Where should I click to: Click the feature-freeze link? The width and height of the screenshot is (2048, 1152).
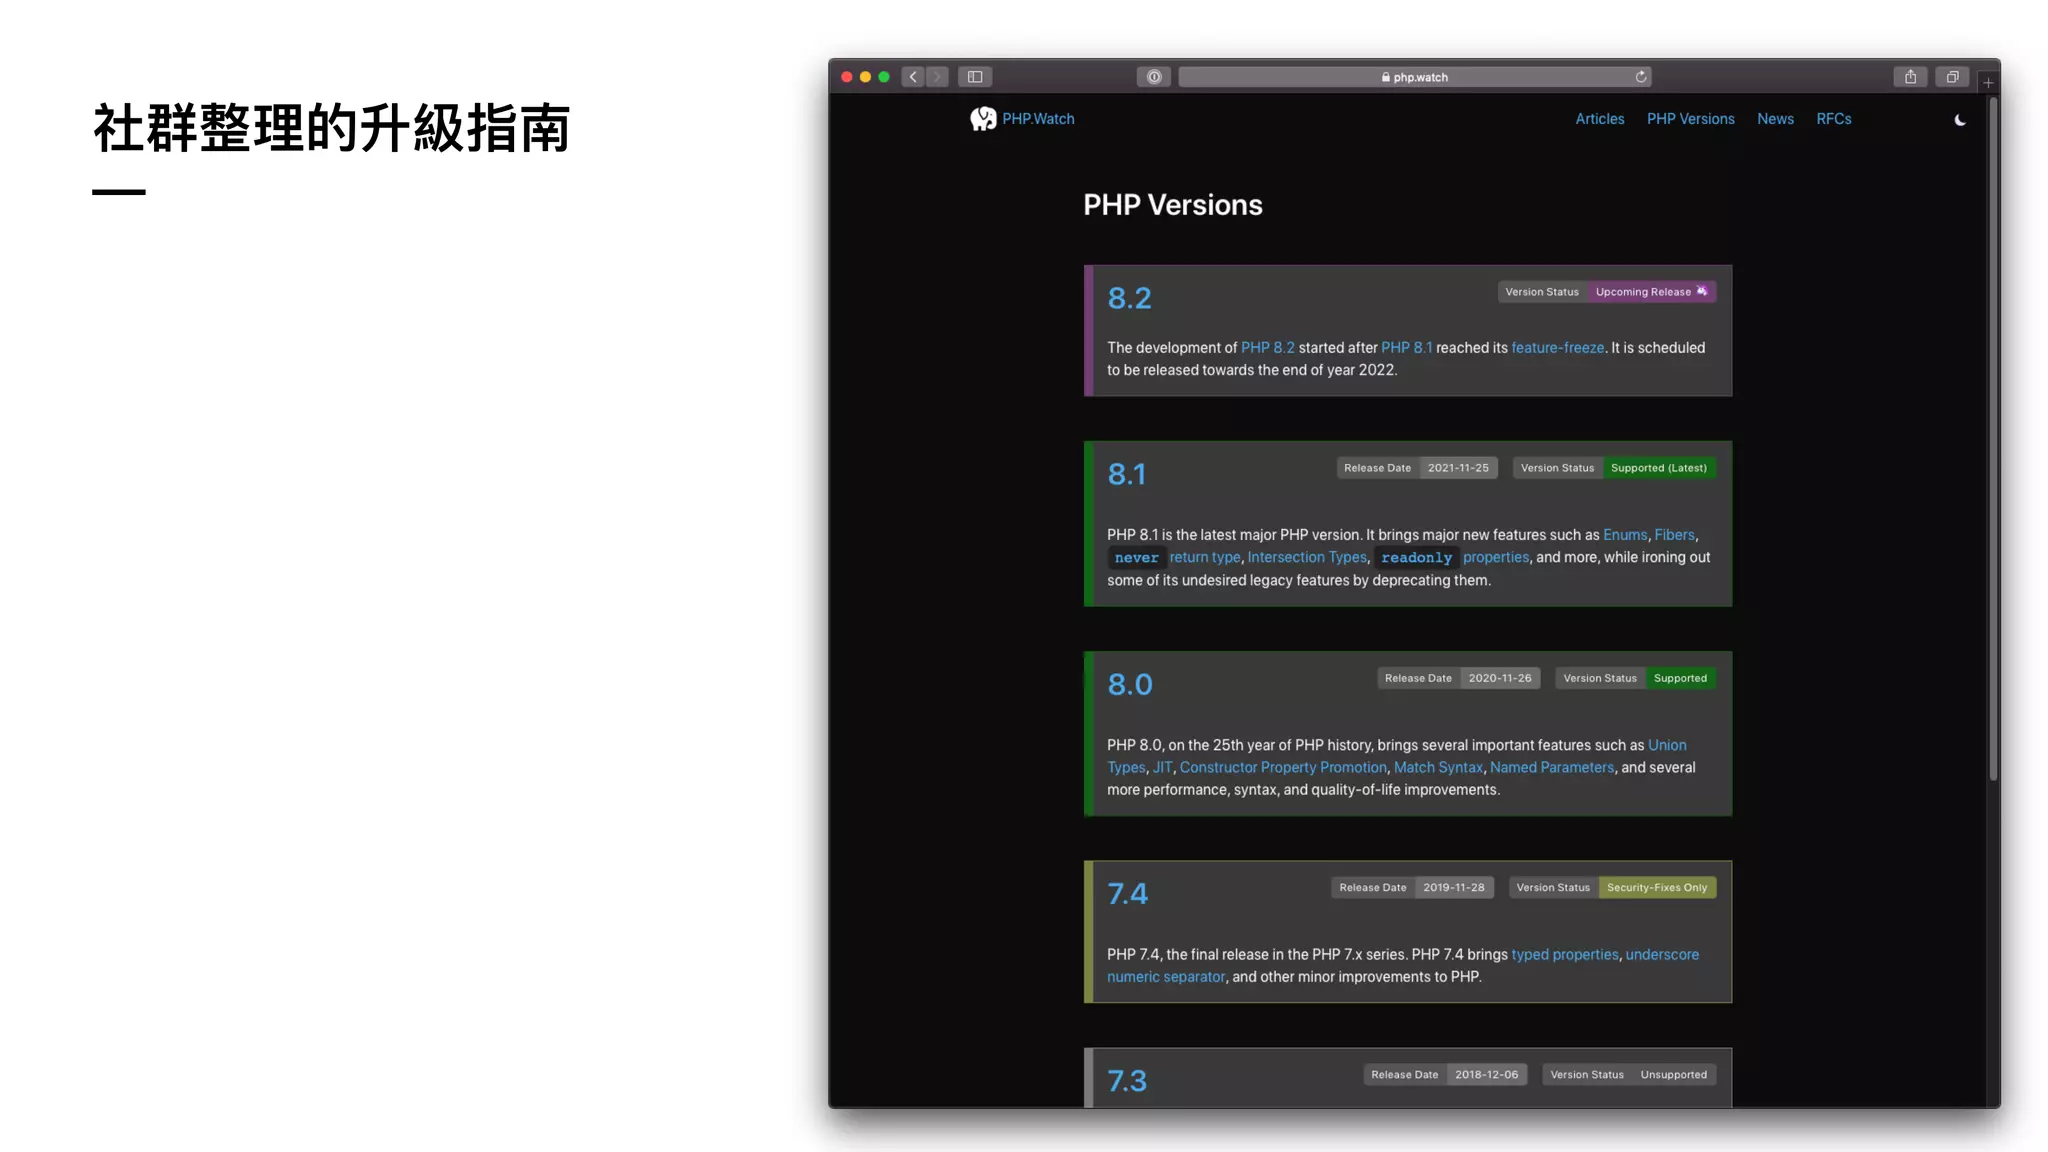1557,348
